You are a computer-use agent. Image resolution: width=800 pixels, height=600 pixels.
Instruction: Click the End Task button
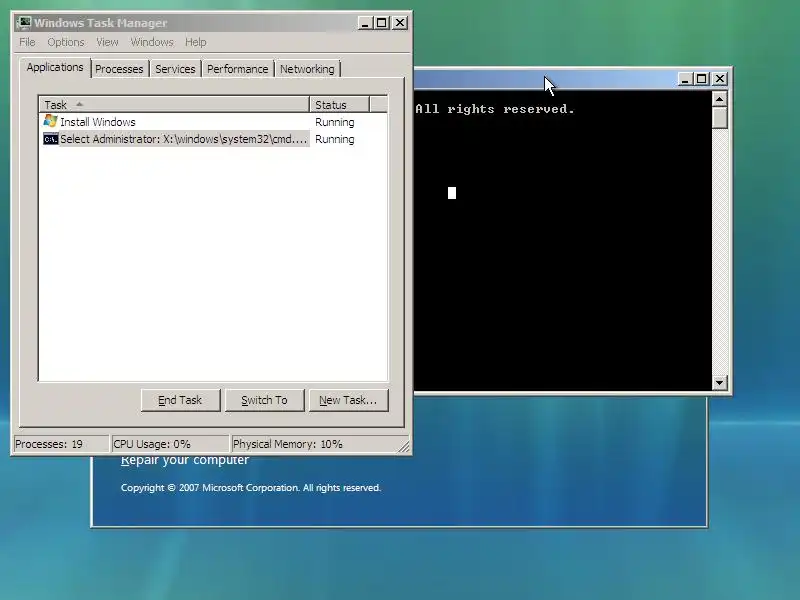pyautogui.click(x=180, y=400)
